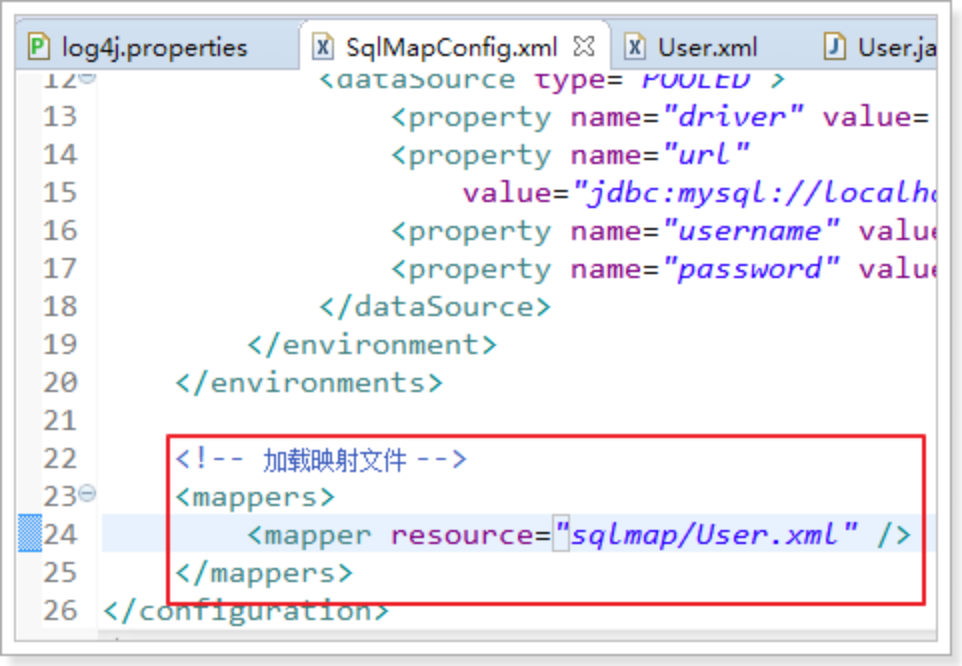This screenshot has width=962, height=666.
Task: Click the log4j.properties file icon
Action: point(39,47)
